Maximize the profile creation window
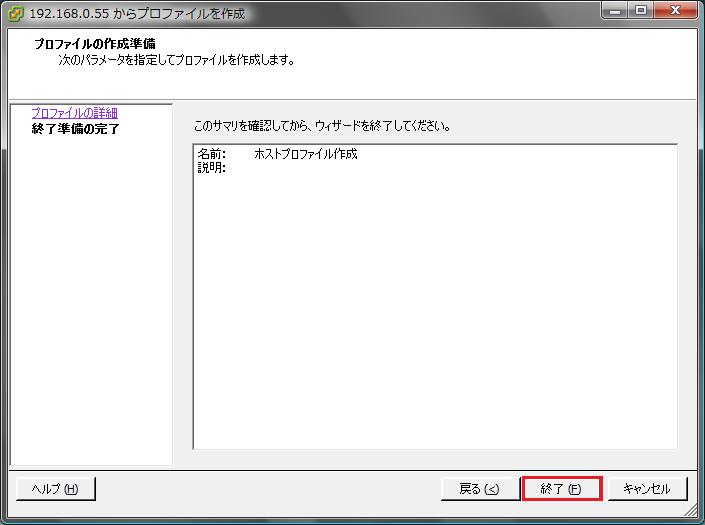Screen dimensions: 705x525 coord(641,11)
